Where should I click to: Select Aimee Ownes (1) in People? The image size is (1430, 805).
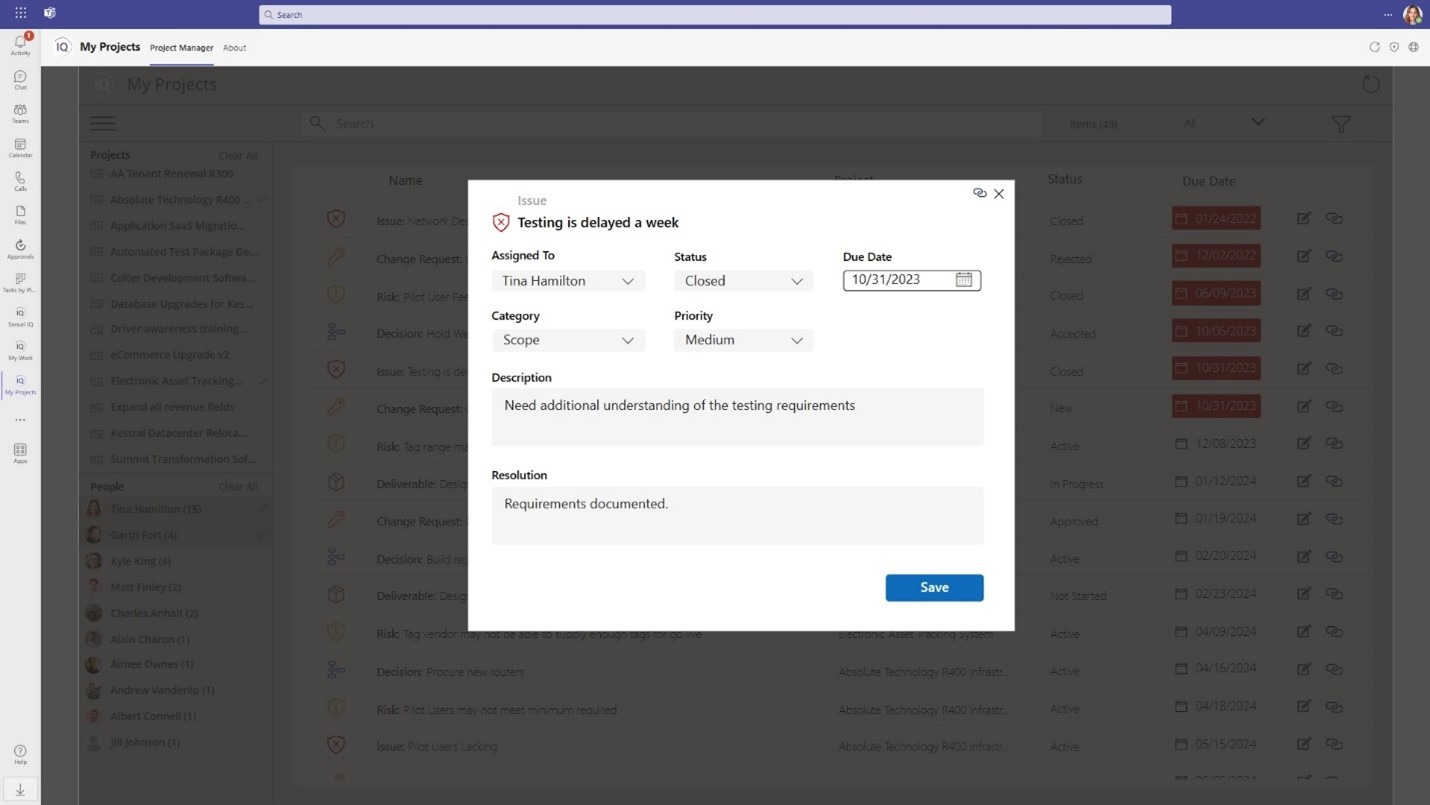coord(175,664)
